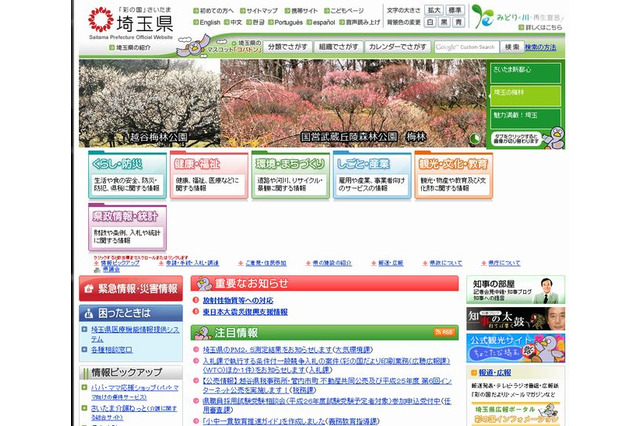Open 県政情報・統計 category card
This screenshot has width=640, height=426.
(x=127, y=227)
